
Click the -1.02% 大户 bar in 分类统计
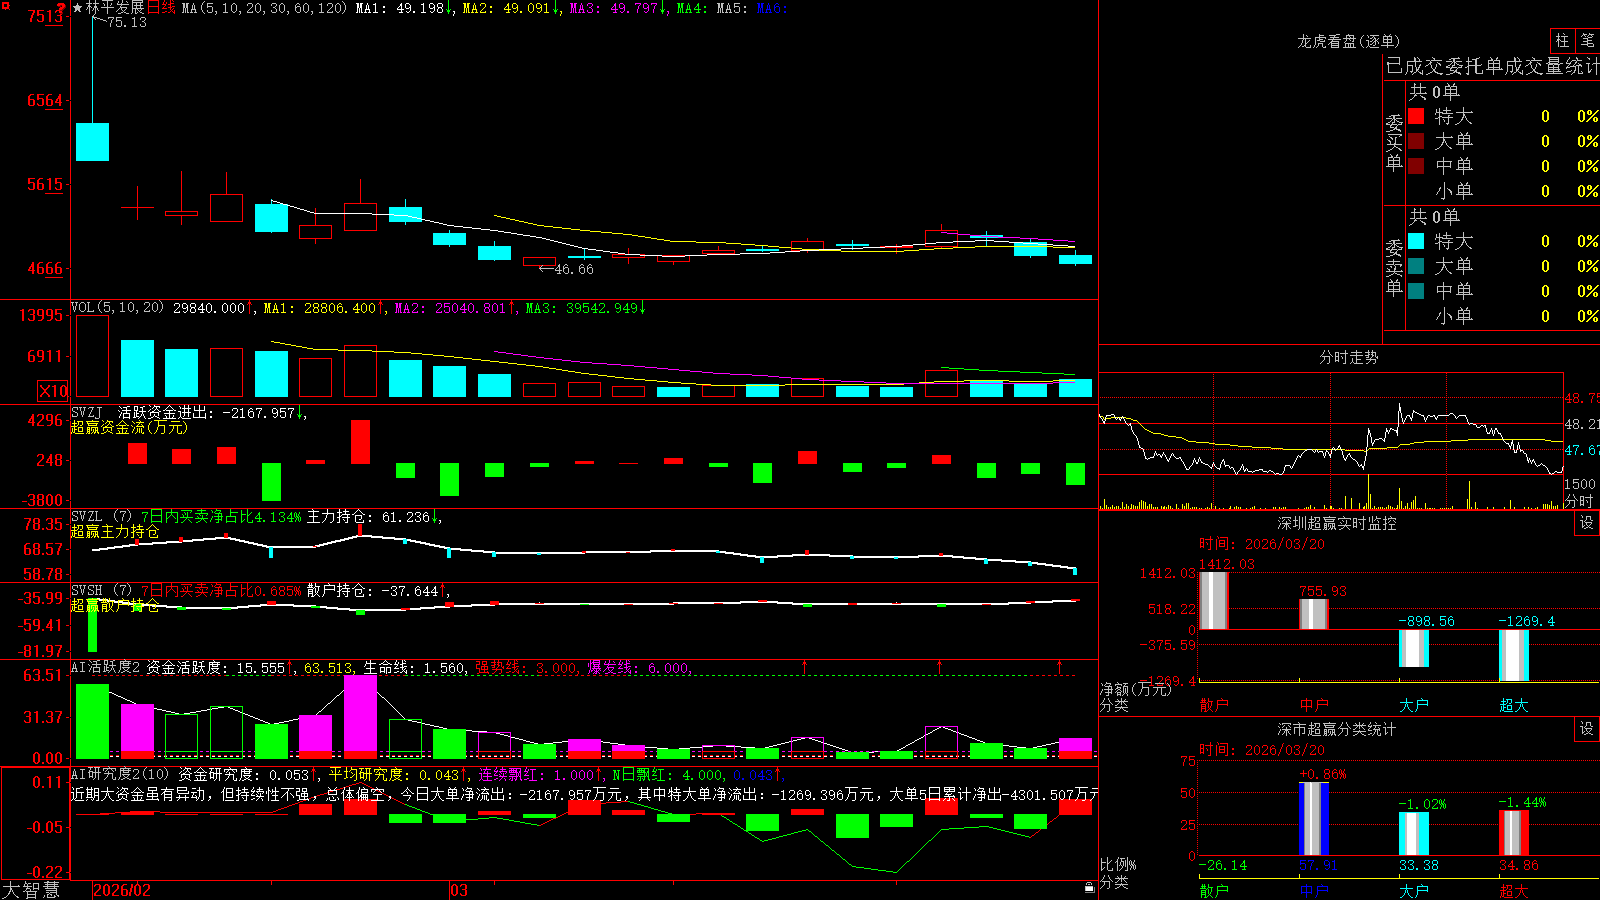coord(1414,834)
